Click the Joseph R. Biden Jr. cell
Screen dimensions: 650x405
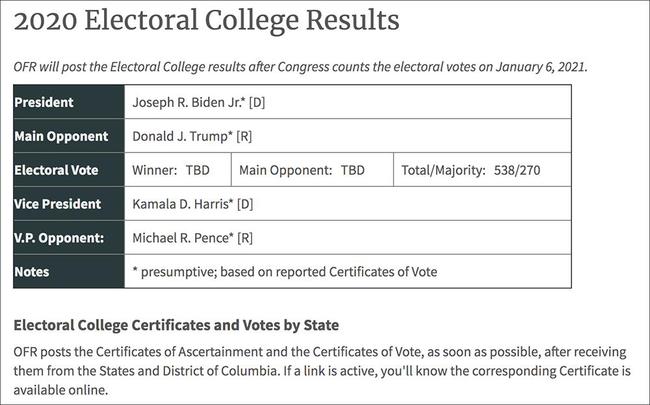click(348, 102)
